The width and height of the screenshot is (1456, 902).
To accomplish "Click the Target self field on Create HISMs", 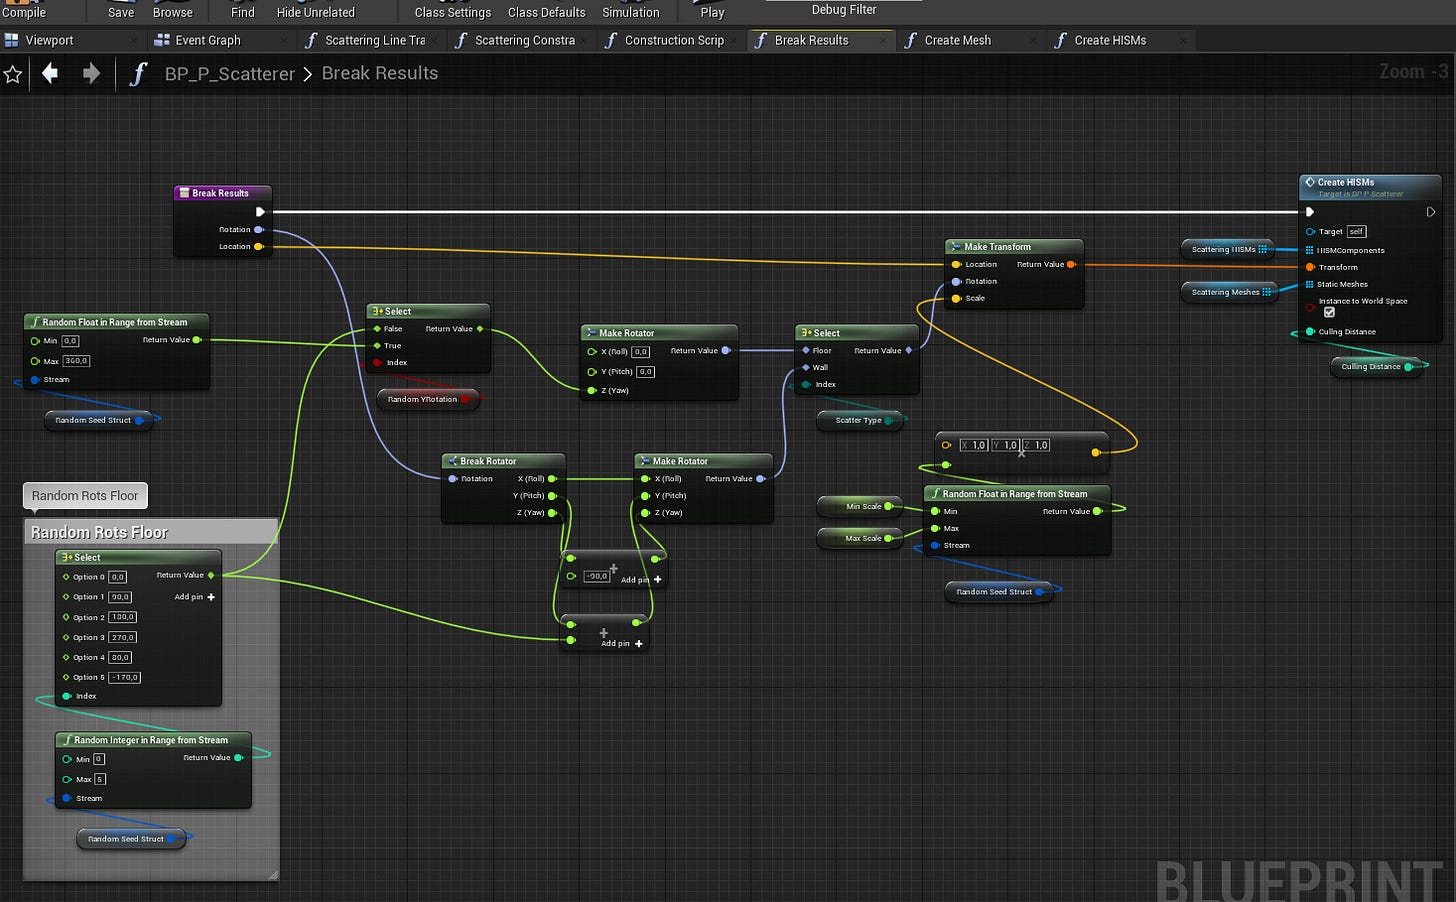I will [1356, 231].
